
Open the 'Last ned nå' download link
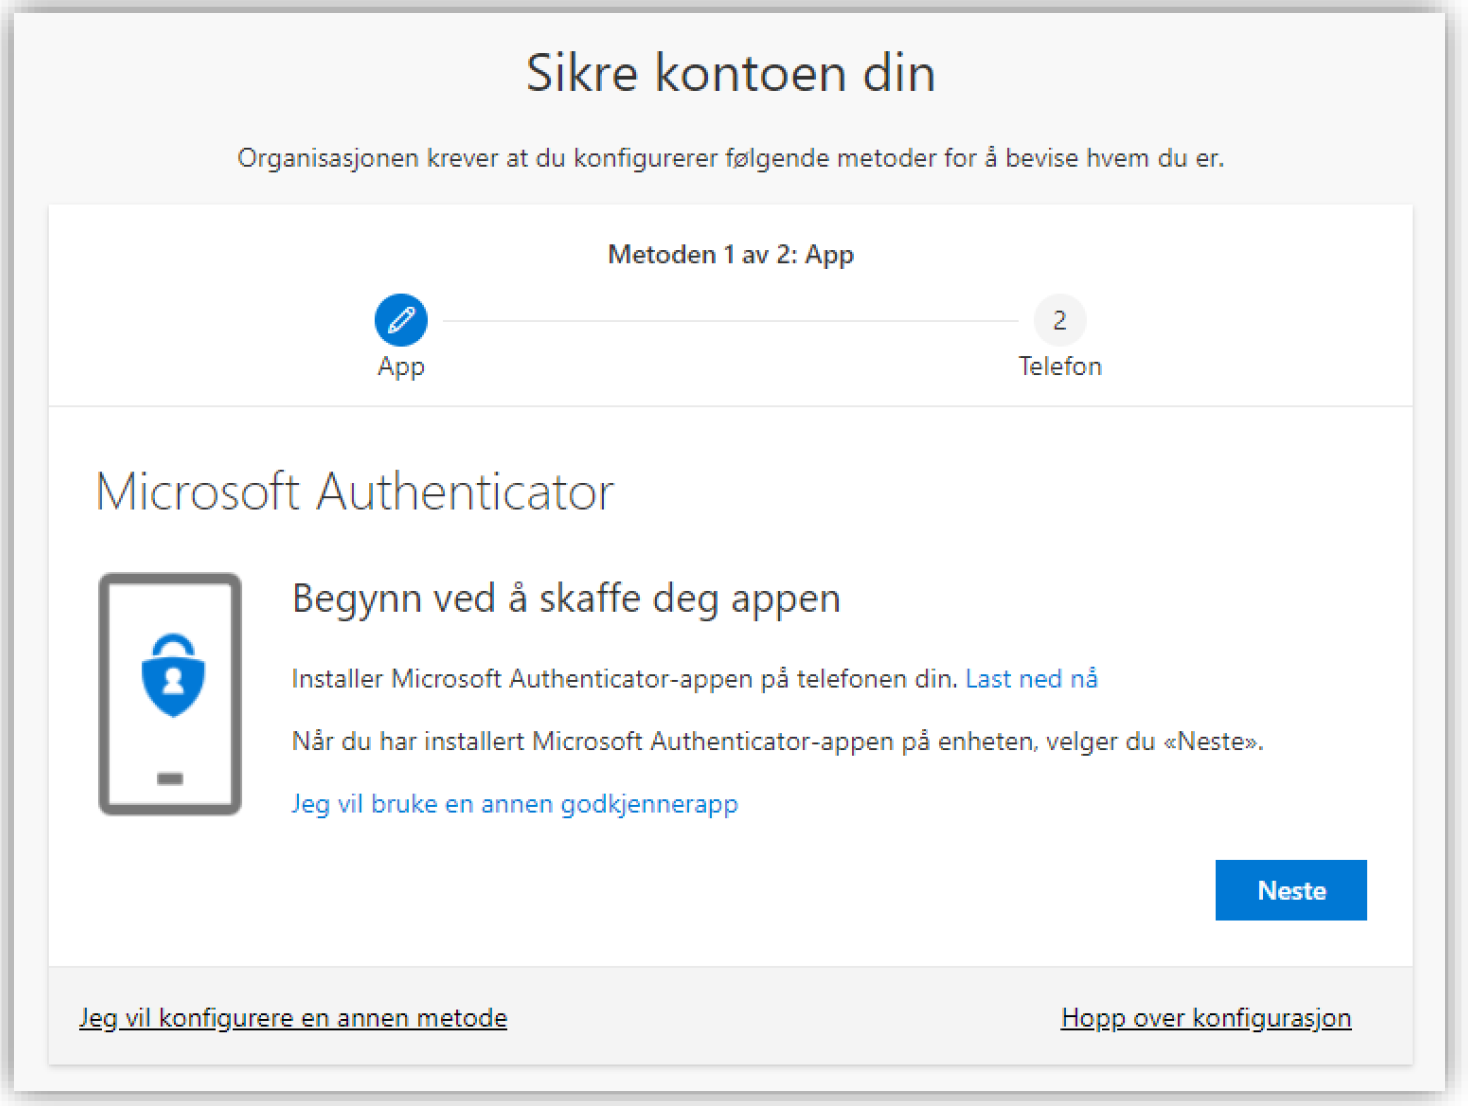[1031, 679]
